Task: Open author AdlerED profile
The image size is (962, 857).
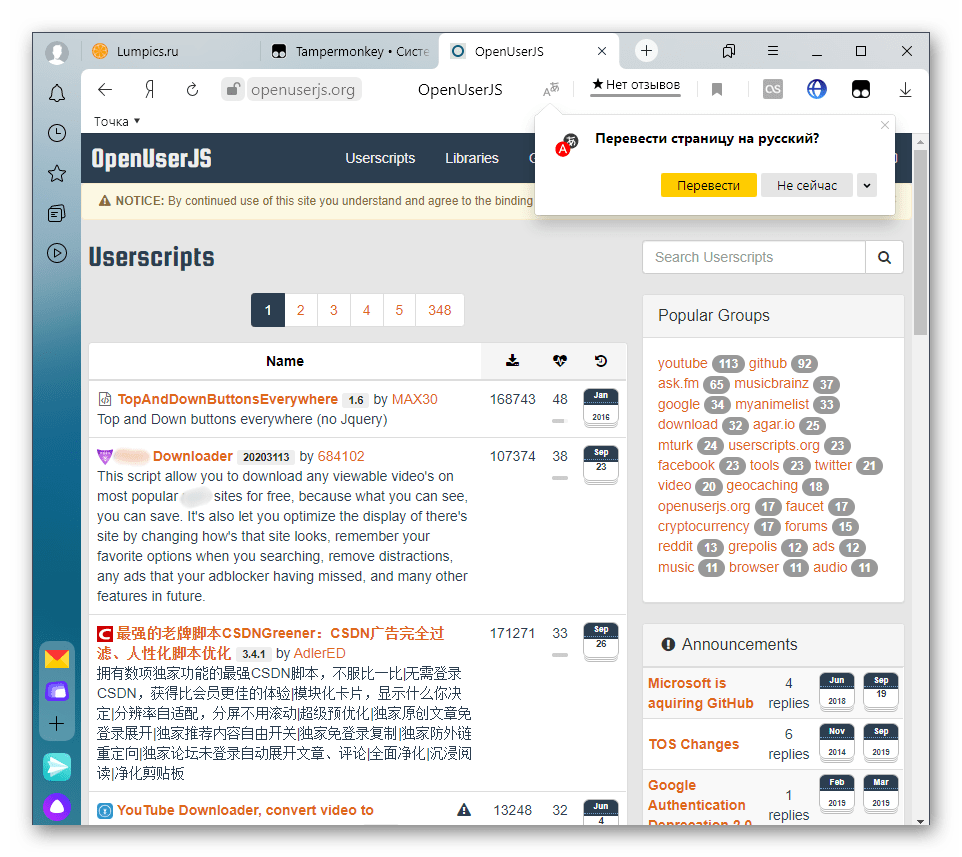Action: 319,653
